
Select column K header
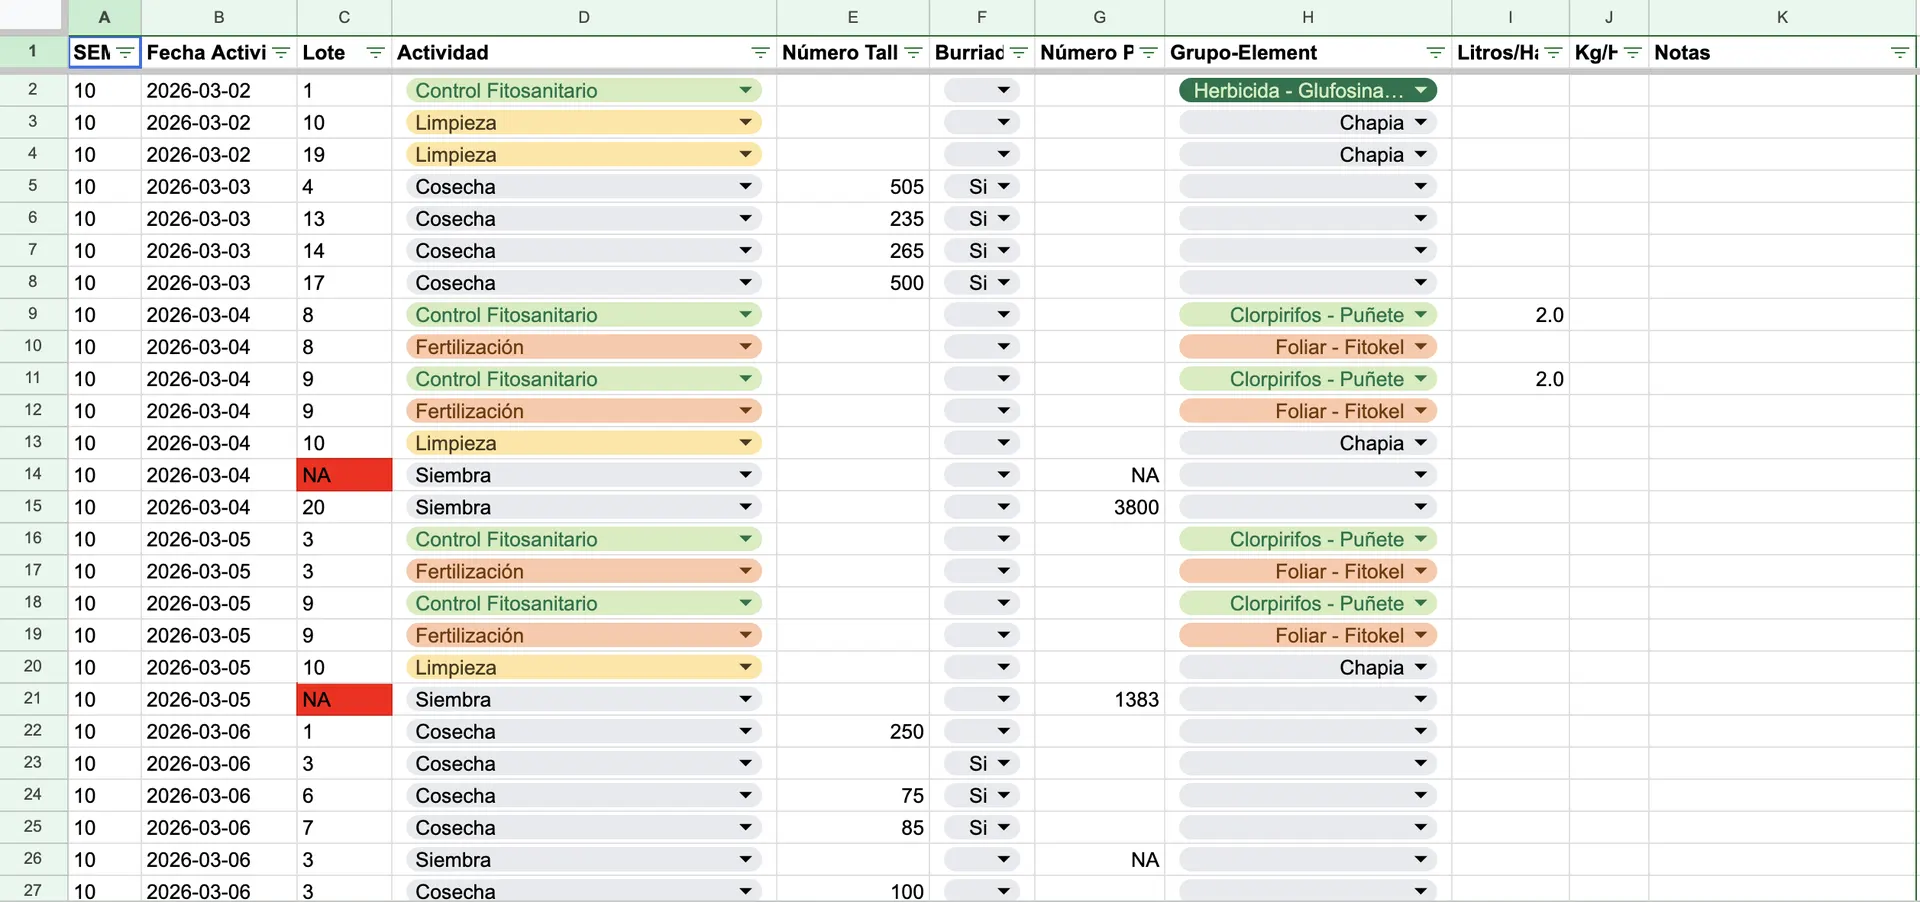point(1782,17)
